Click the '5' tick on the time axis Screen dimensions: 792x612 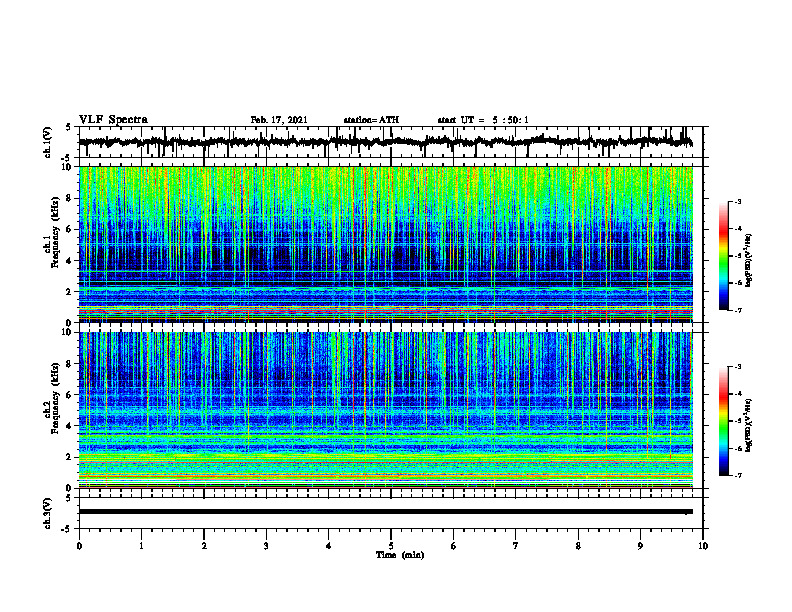click(391, 546)
